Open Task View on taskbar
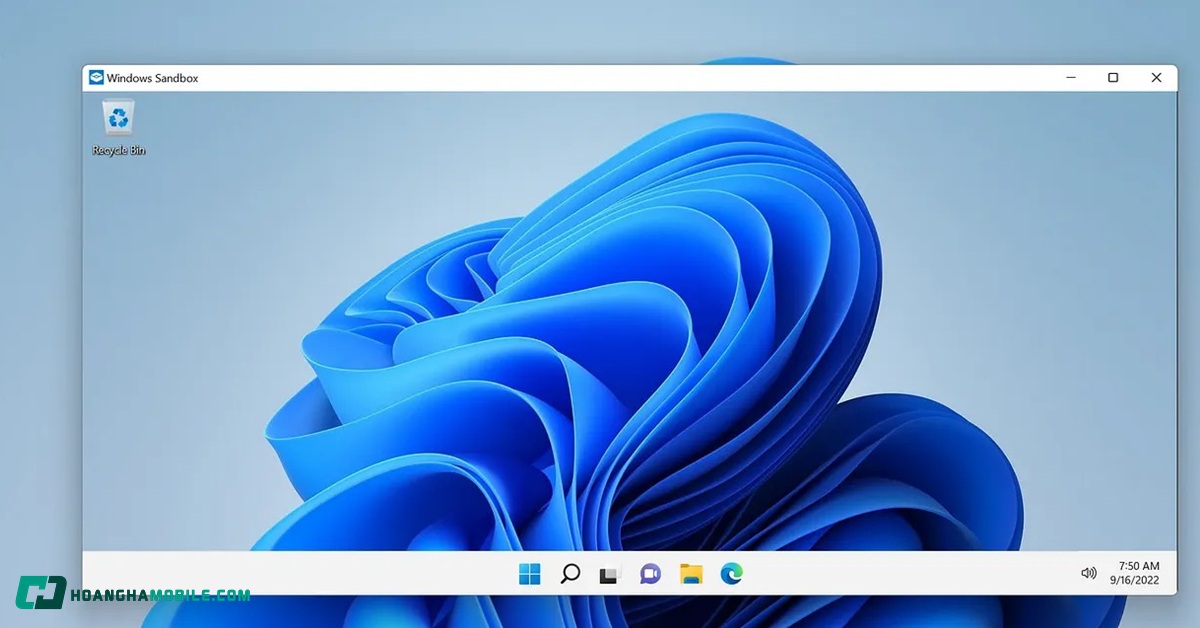Viewport: 1200px width, 628px height. (610, 574)
